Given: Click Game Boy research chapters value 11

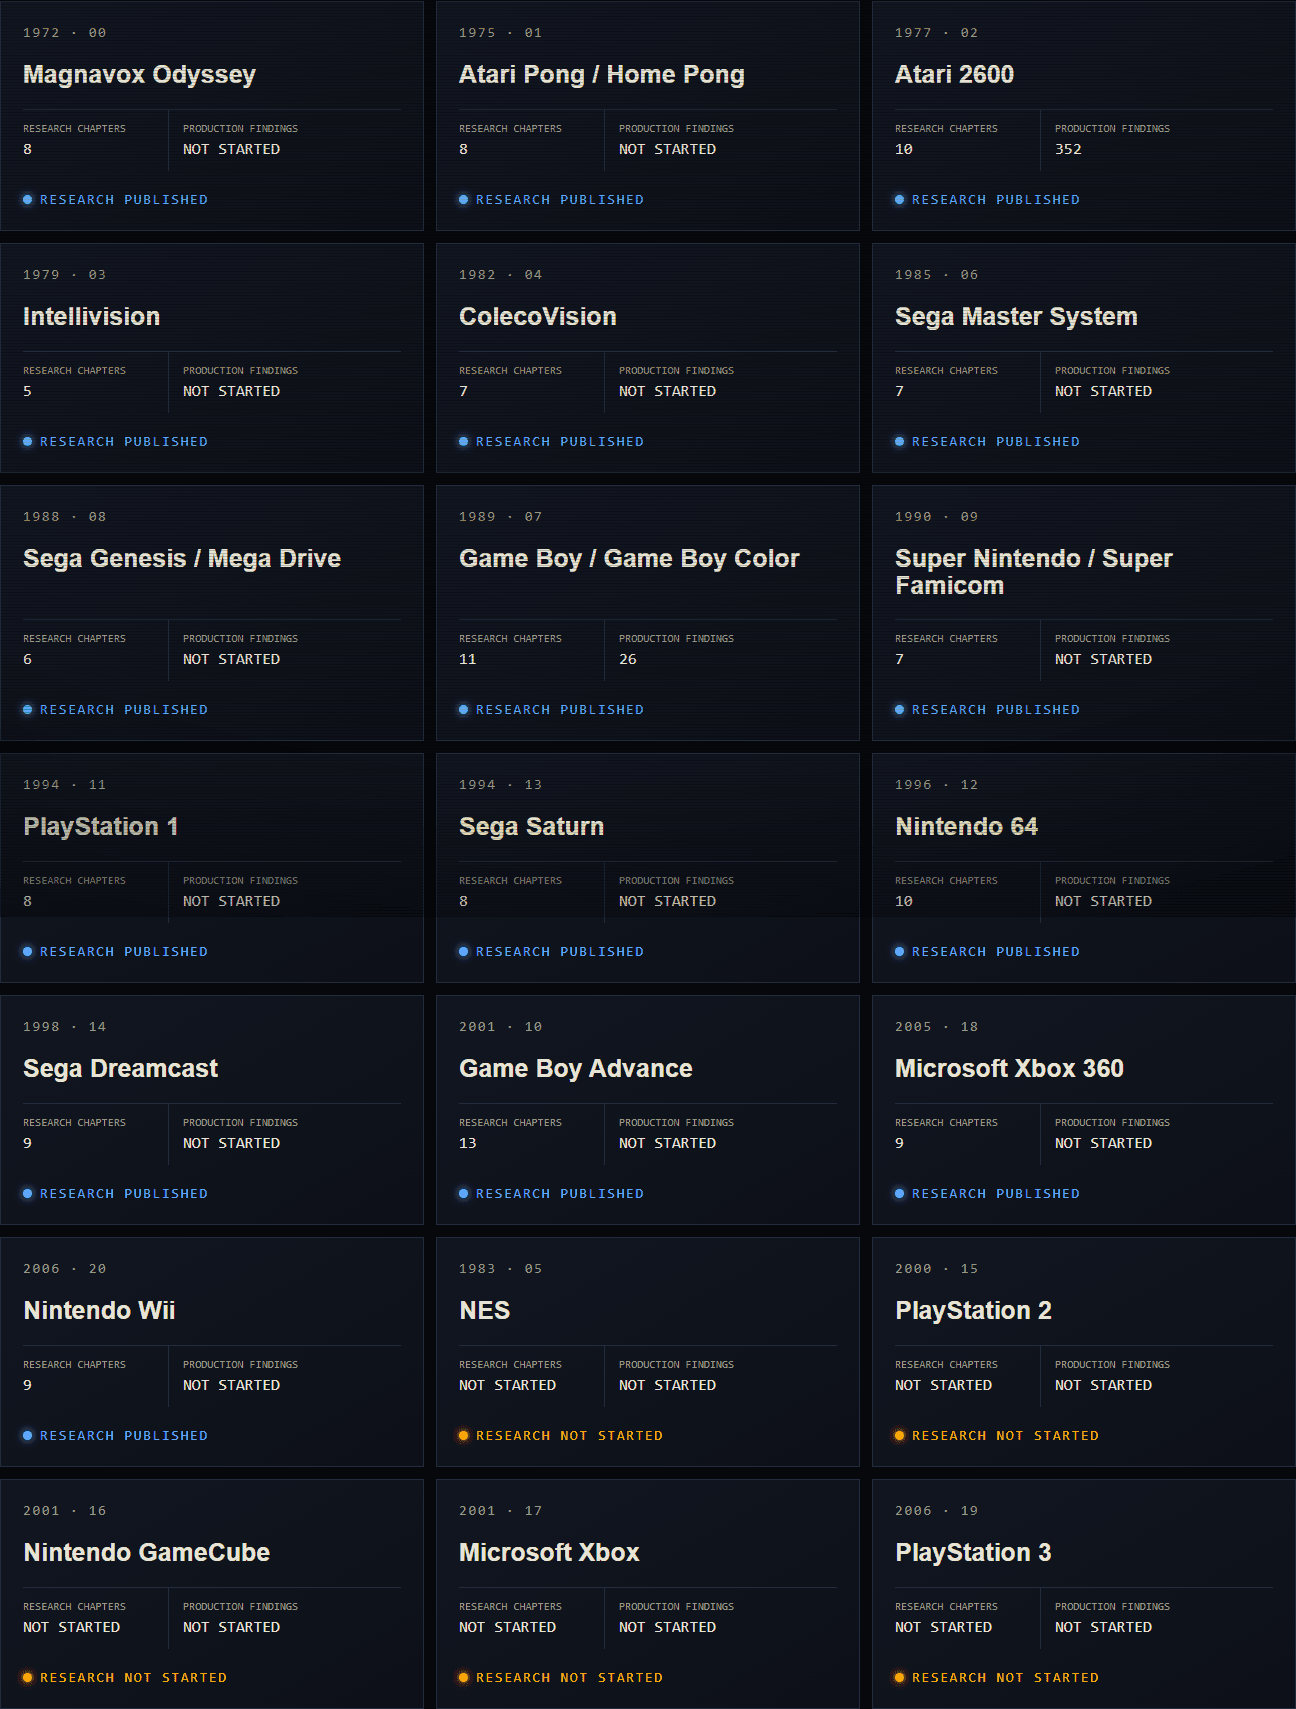Looking at the screenshot, I should tap(467, 659).
